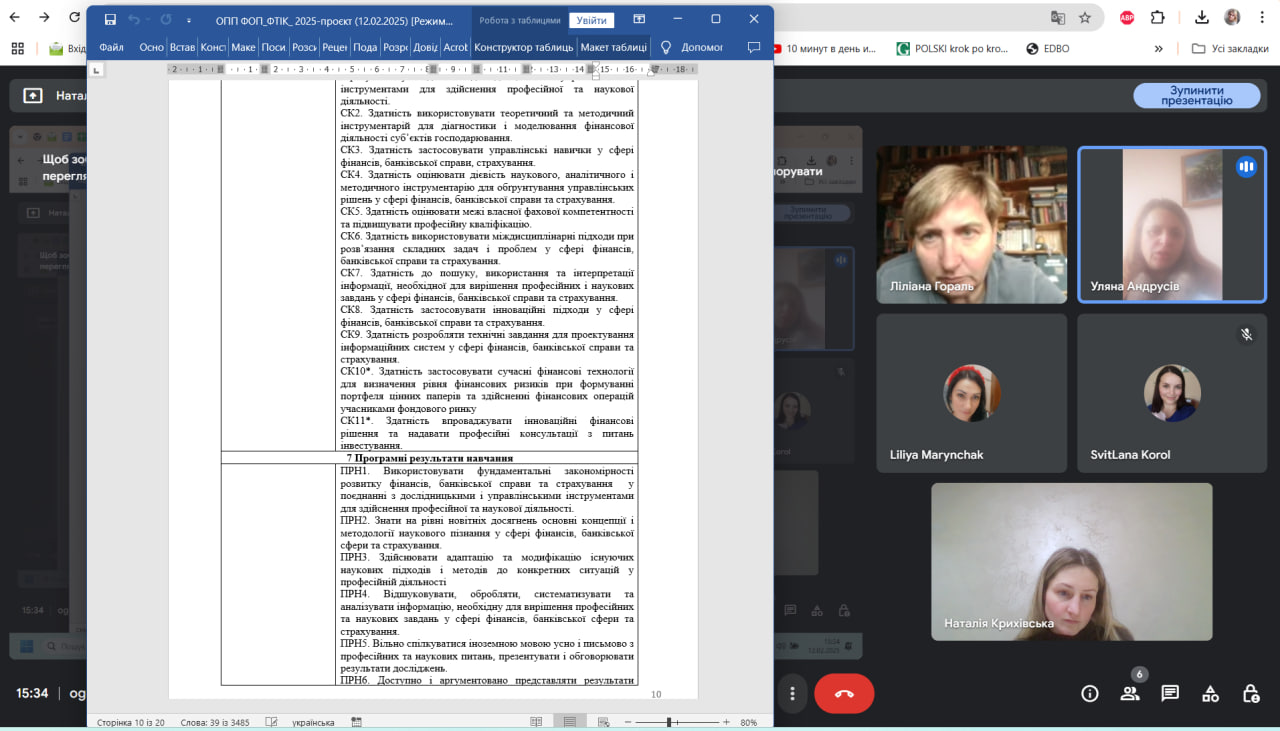Click the Увійти sign-in button
This screenshot has width=1280, height=731.
click(591, 20)
